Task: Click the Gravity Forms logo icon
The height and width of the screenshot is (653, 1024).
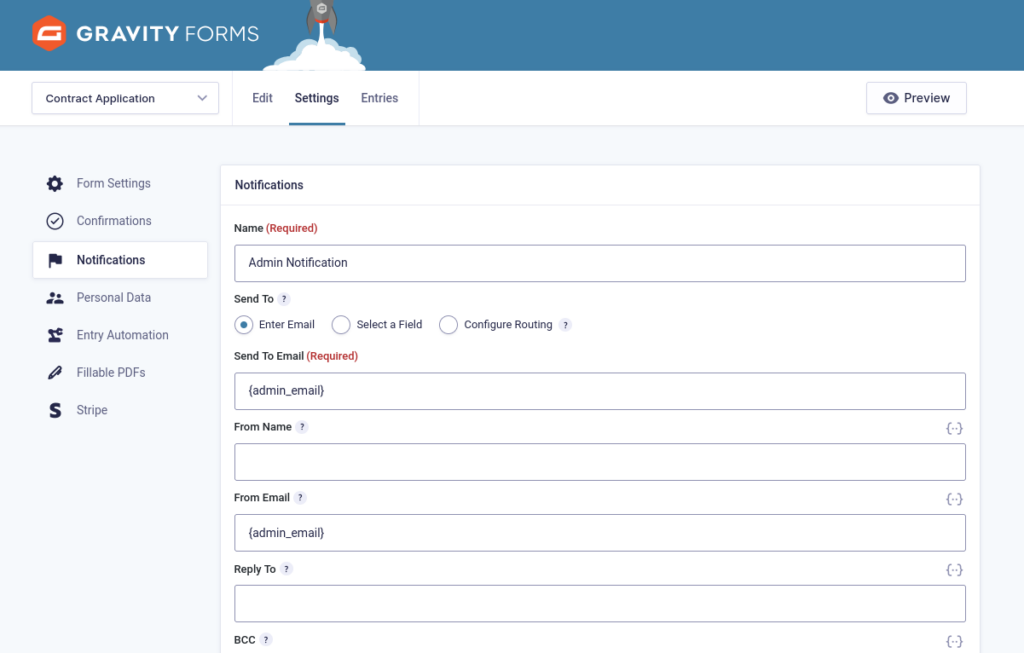Action: point(49,33)
